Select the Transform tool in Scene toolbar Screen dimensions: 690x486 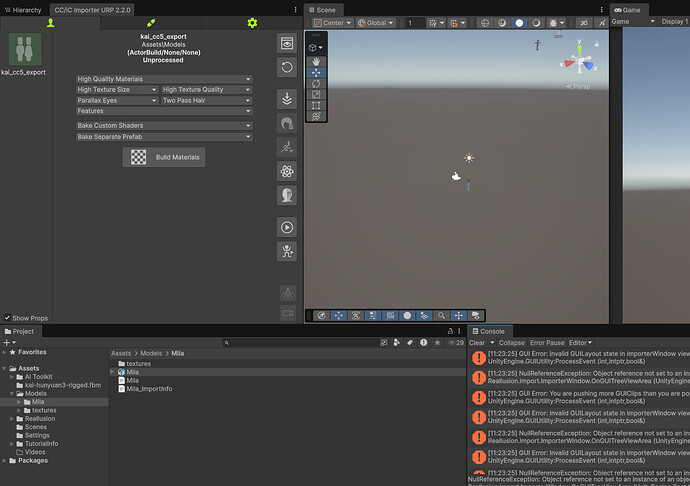coord(316,116)
